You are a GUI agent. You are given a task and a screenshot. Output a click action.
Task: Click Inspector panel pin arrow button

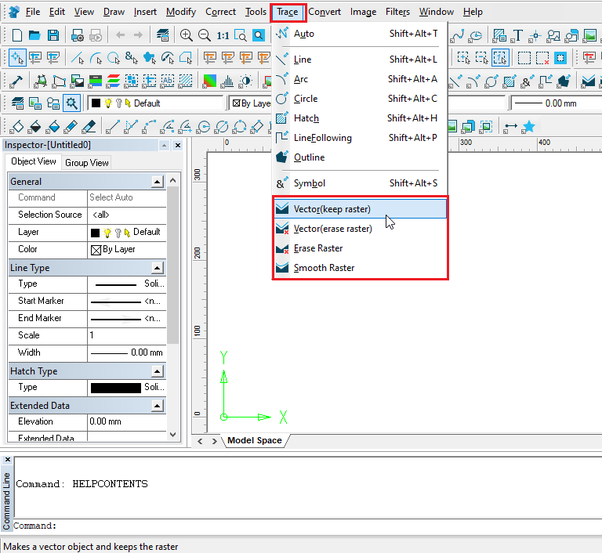[x=164, y=145]
